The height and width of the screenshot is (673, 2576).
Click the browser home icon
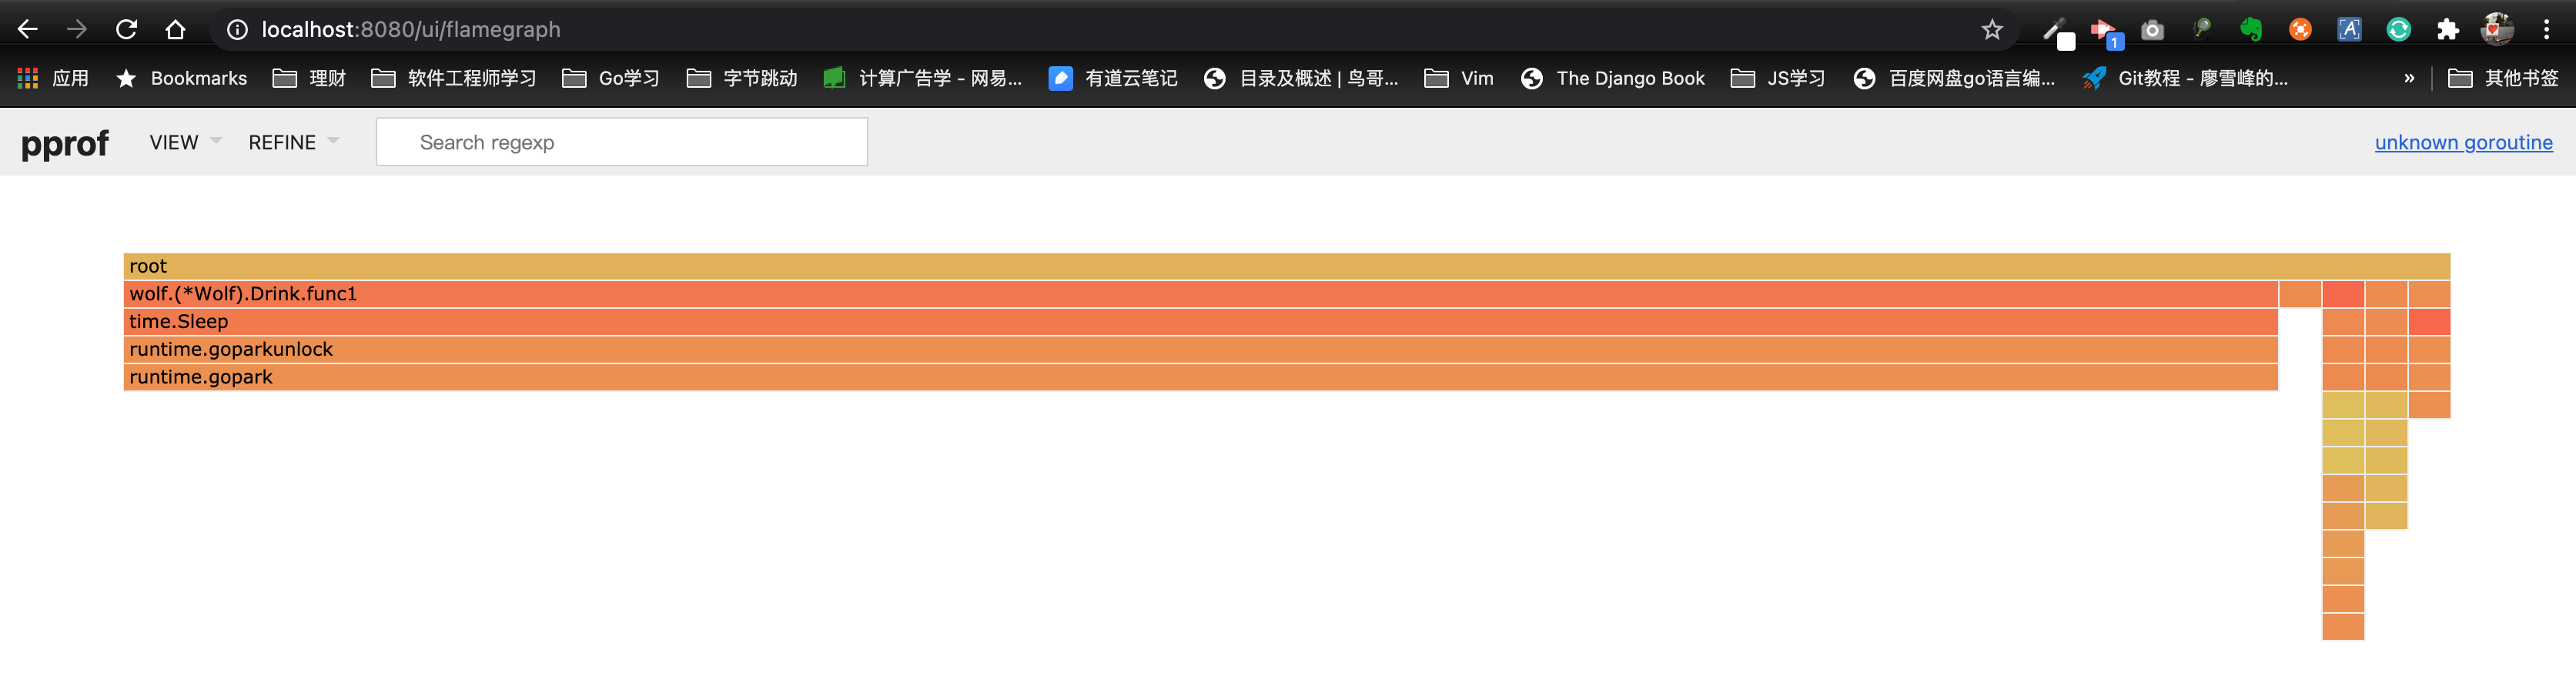coord(175,29)
